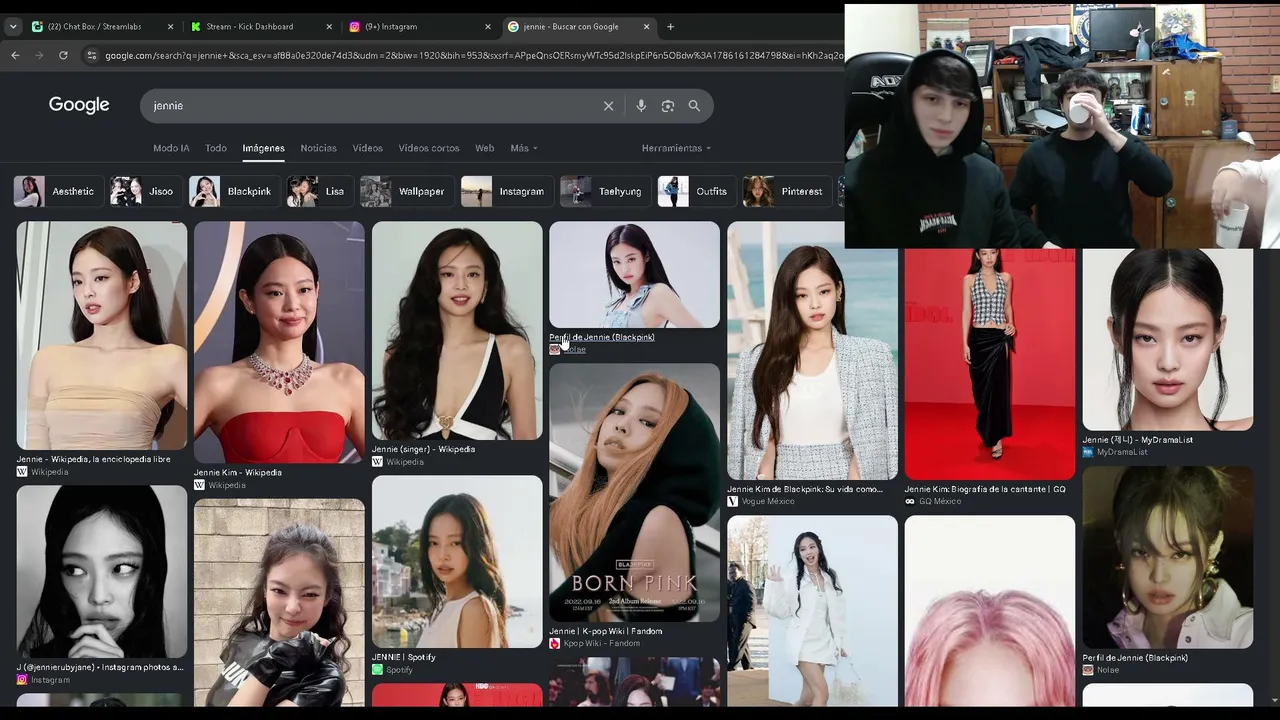Open "Jennie Kim de Blackpink: Su vida como..." title
The image size is (1280, 720).
[x=805, y=489]
